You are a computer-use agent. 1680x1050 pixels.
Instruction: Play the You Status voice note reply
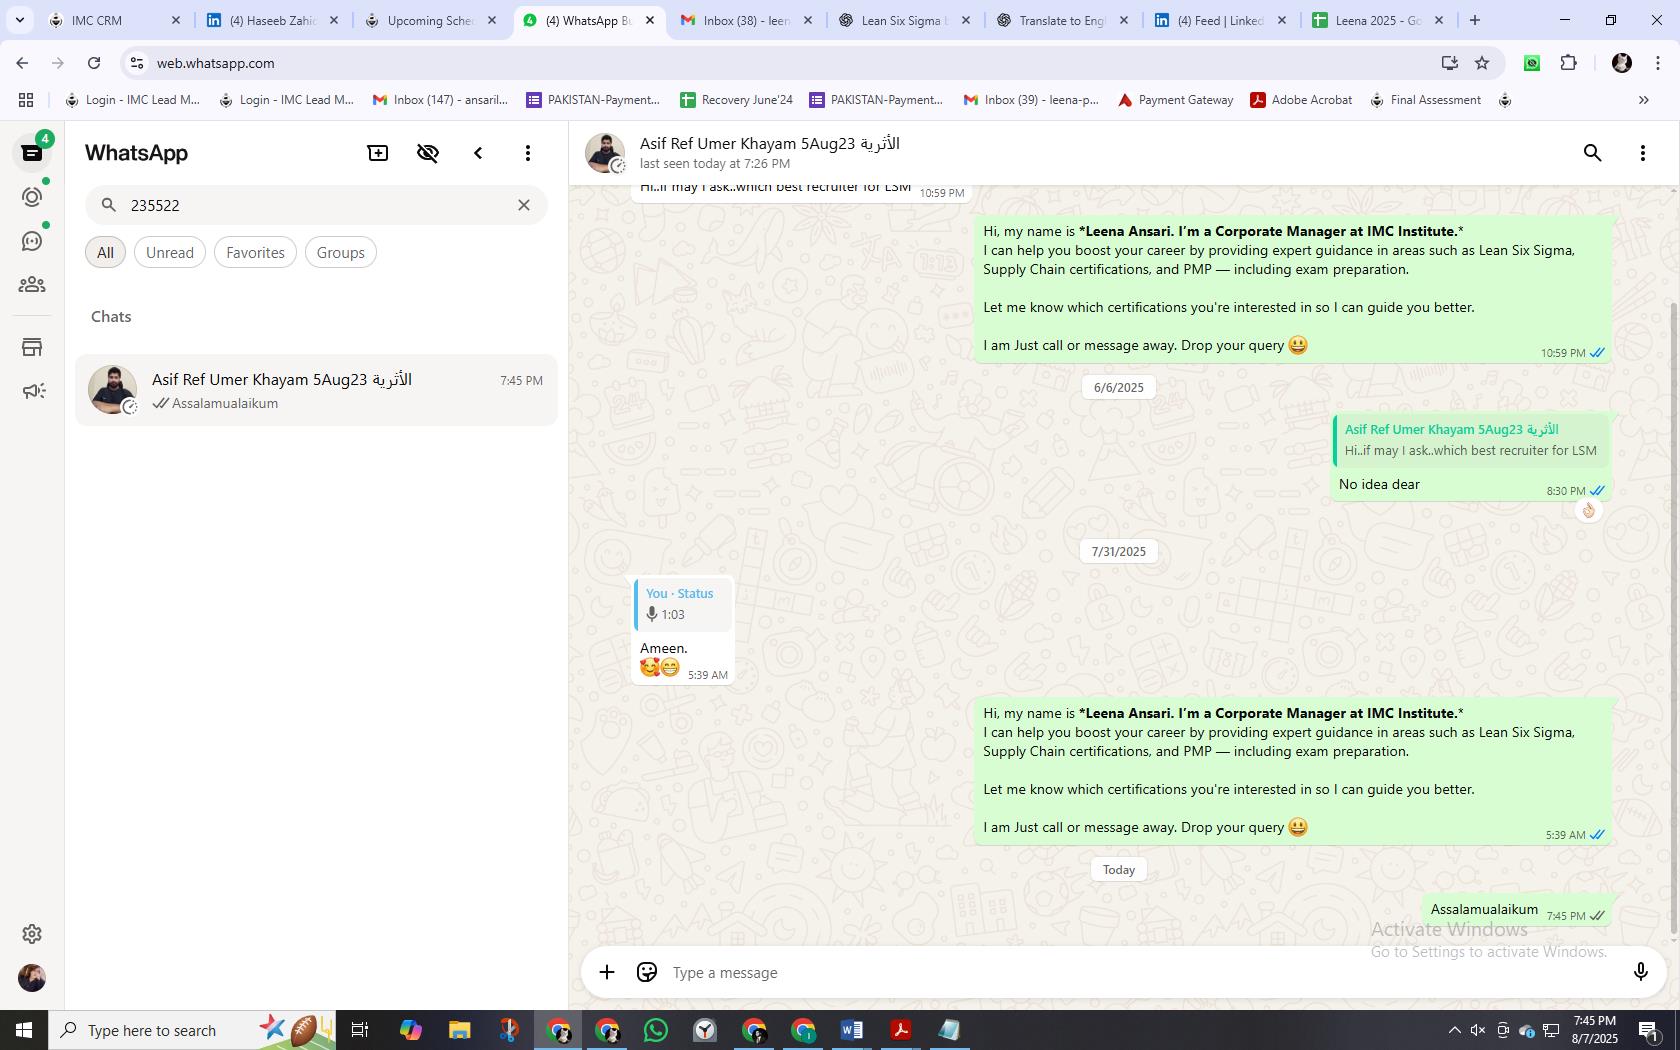click(x=684, y=604)
